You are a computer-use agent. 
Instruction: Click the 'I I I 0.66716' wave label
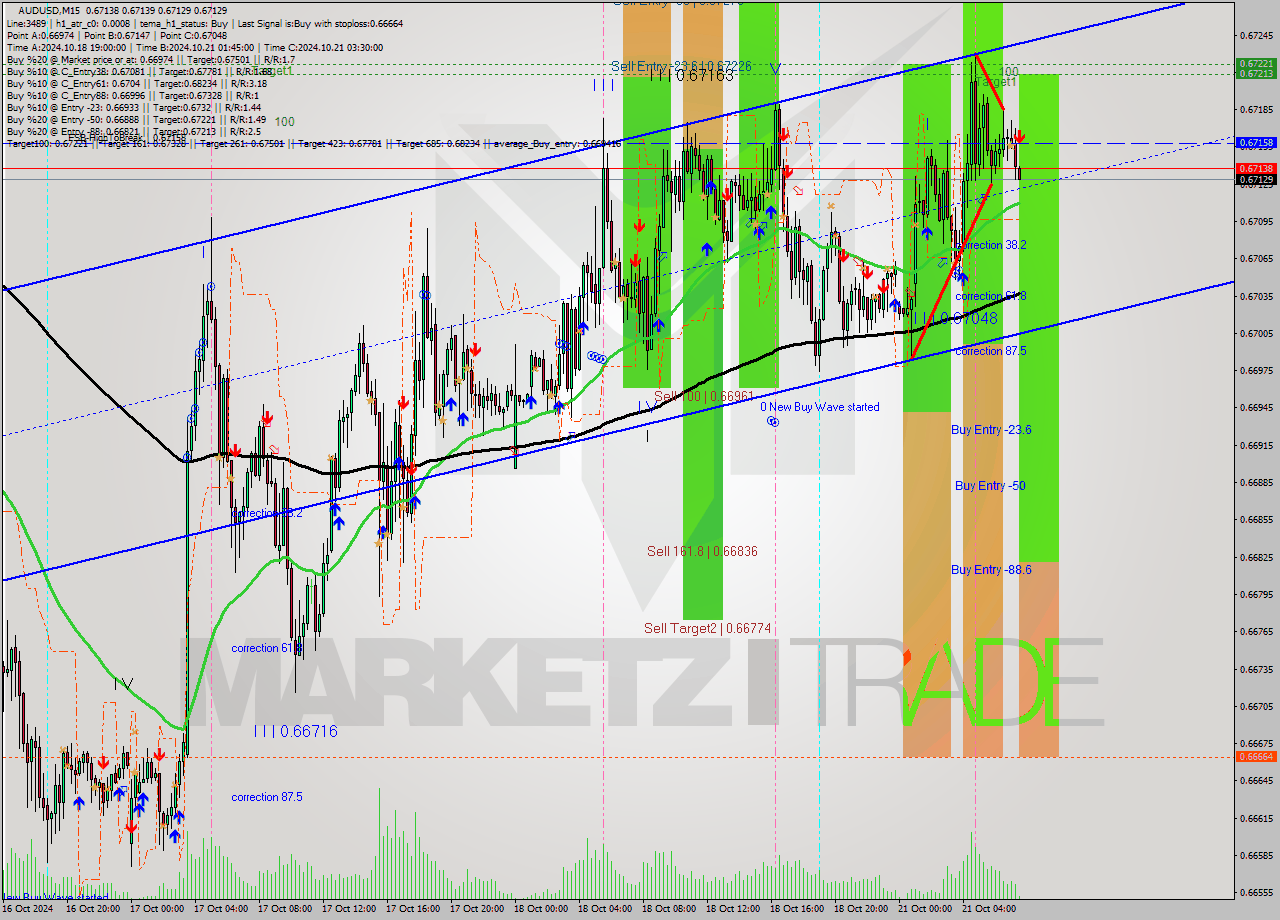click(x=295, y=731)
